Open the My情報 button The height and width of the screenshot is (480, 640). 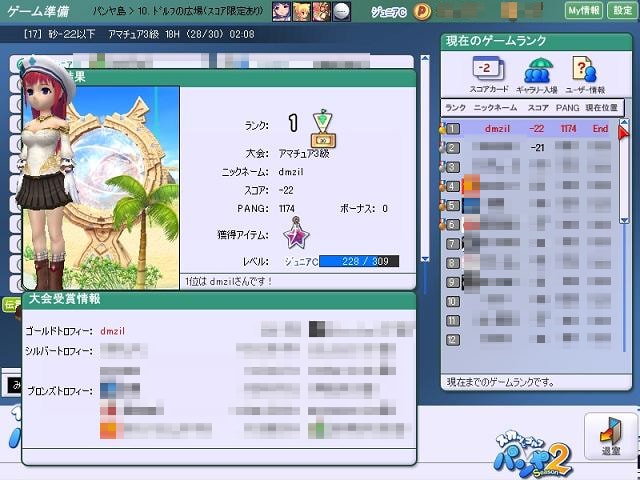click(584, 10)
